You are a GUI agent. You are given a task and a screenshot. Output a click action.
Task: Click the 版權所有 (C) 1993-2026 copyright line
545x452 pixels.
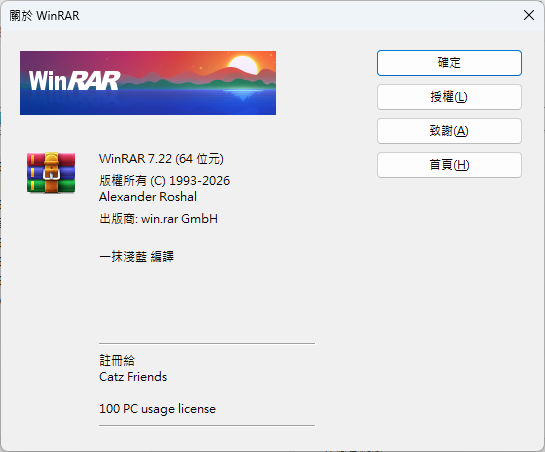[164, 180]
